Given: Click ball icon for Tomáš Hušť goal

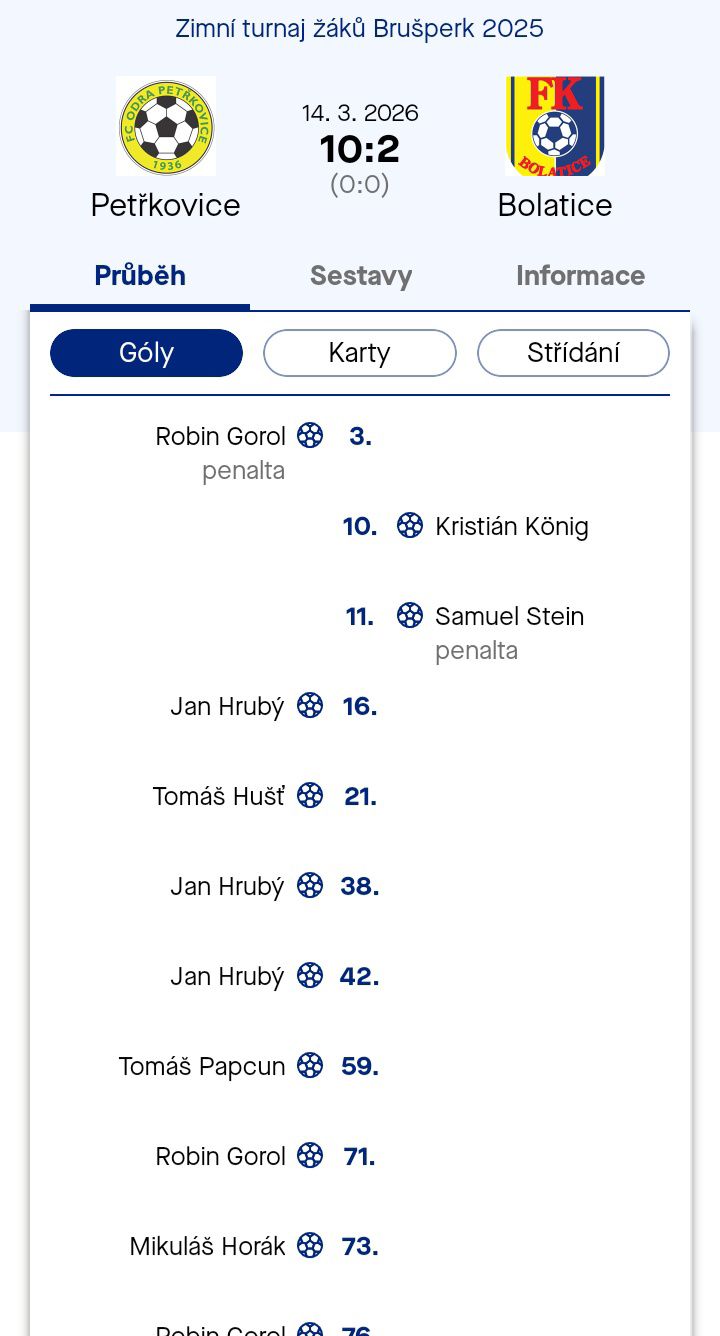Looking at the screenshot, I should click(x=310, y=795).
